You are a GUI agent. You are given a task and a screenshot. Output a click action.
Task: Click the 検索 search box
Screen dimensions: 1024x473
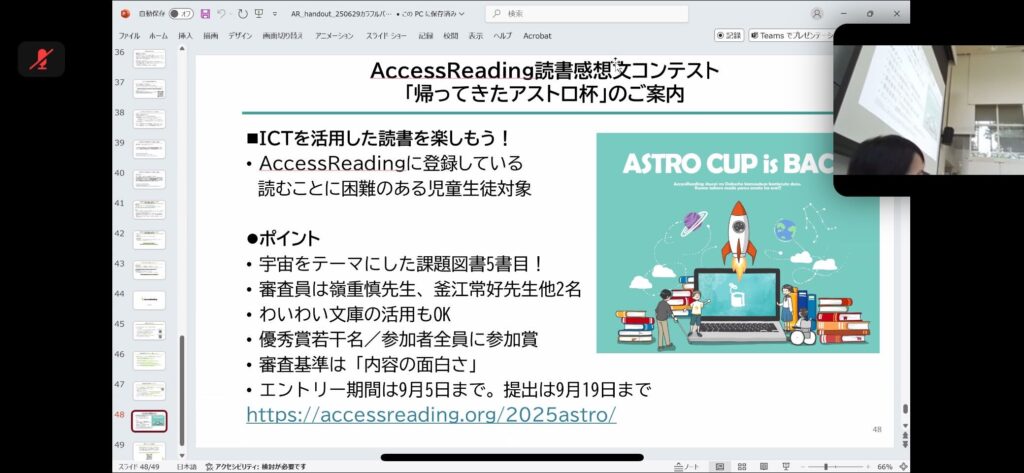(x=586, y=14)
